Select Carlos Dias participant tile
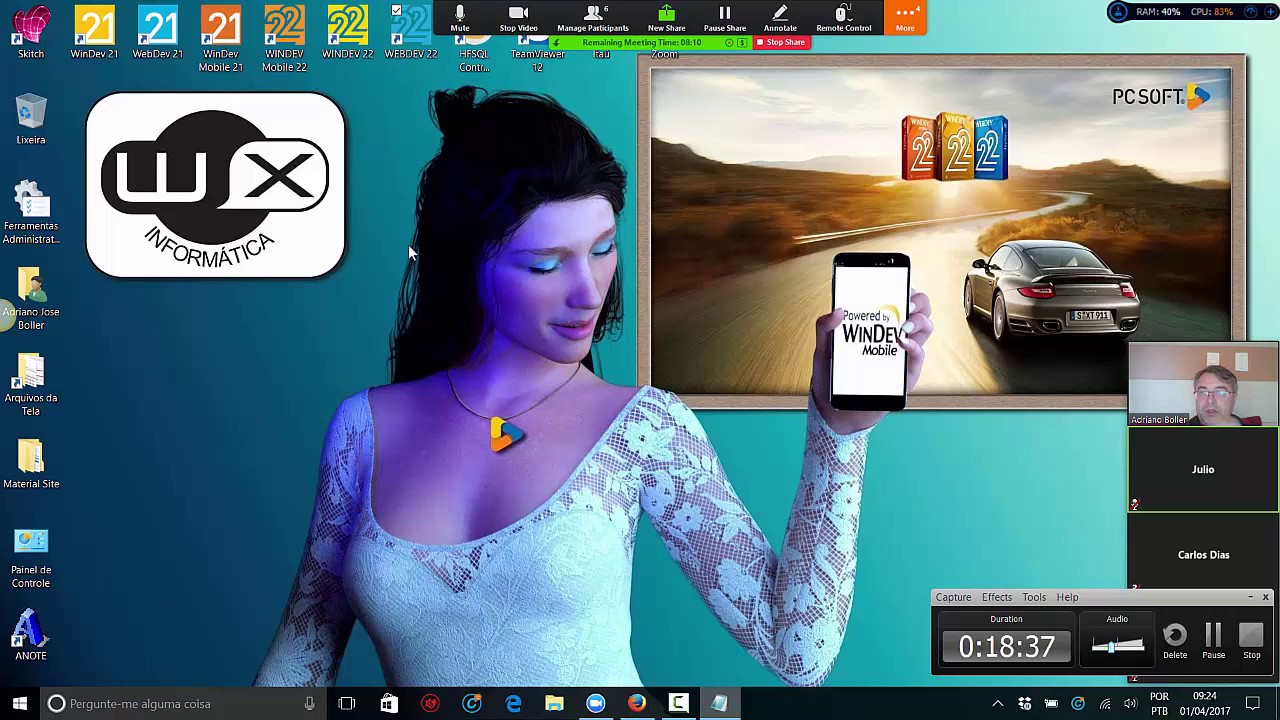Screen dimensions: 1280x720 coord(1203,554)
